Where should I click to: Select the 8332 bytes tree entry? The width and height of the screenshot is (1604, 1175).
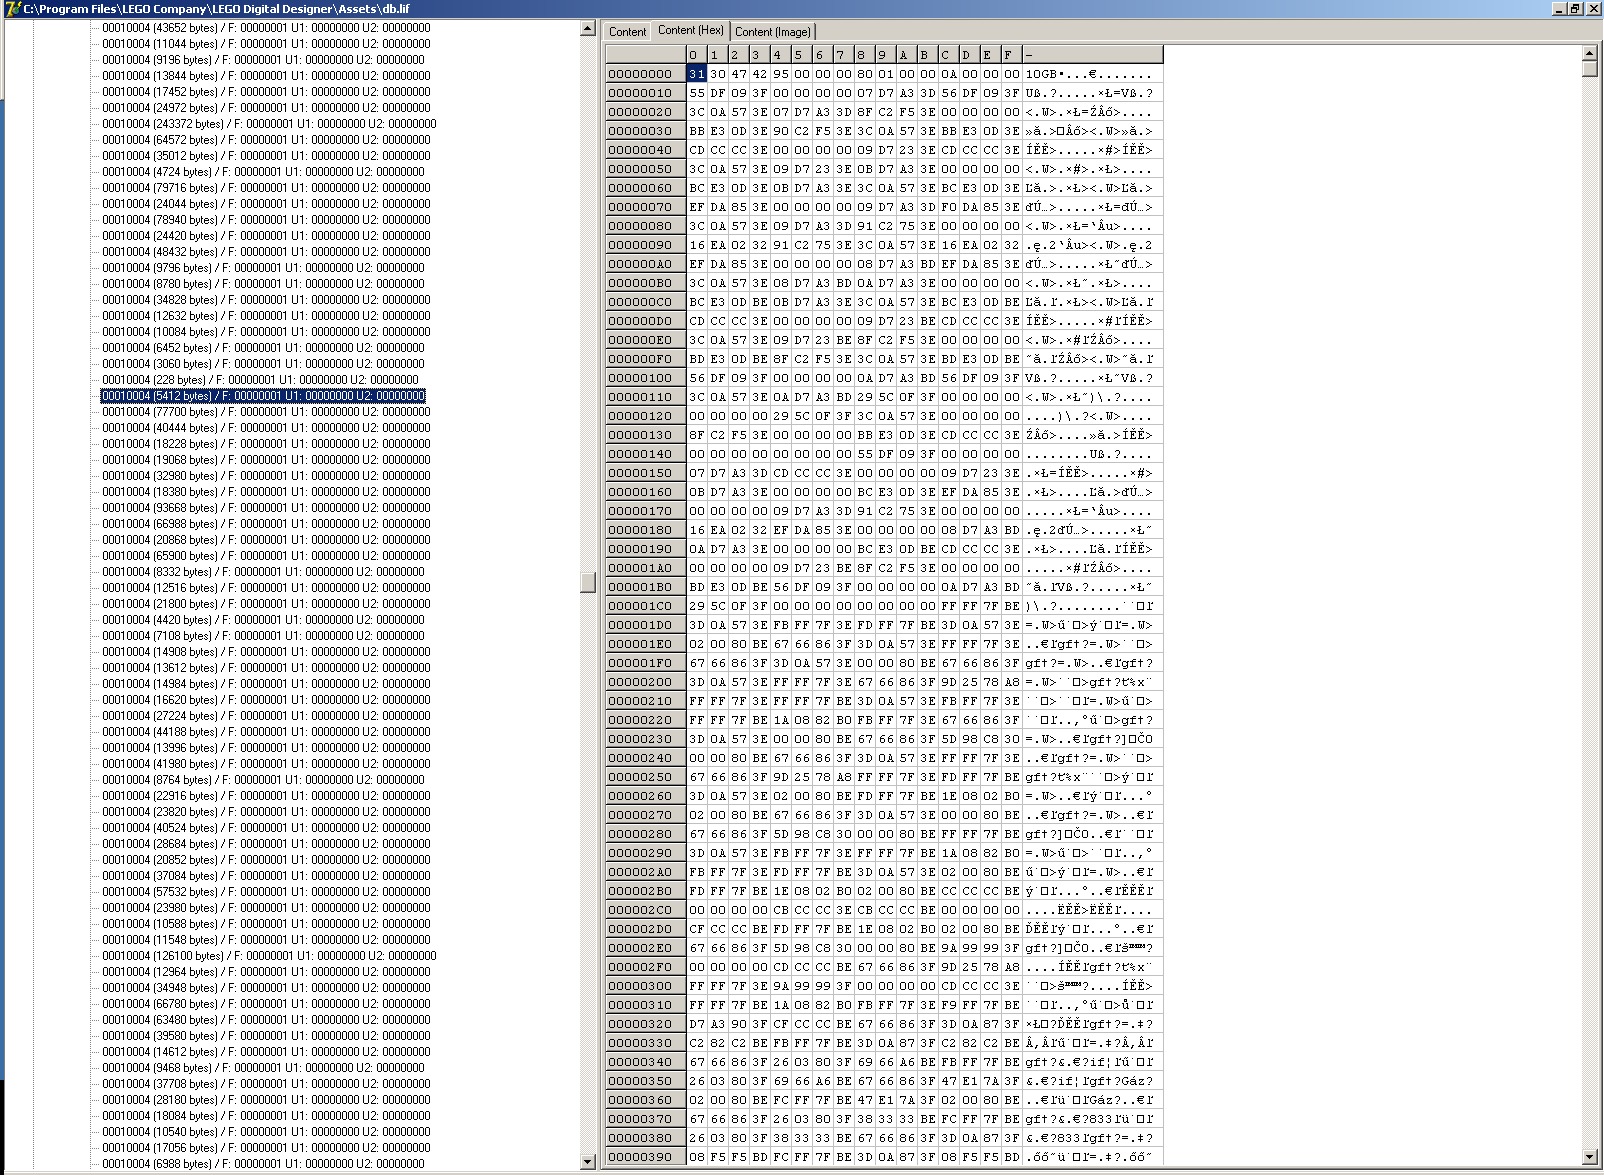click(x=263, y=572)
